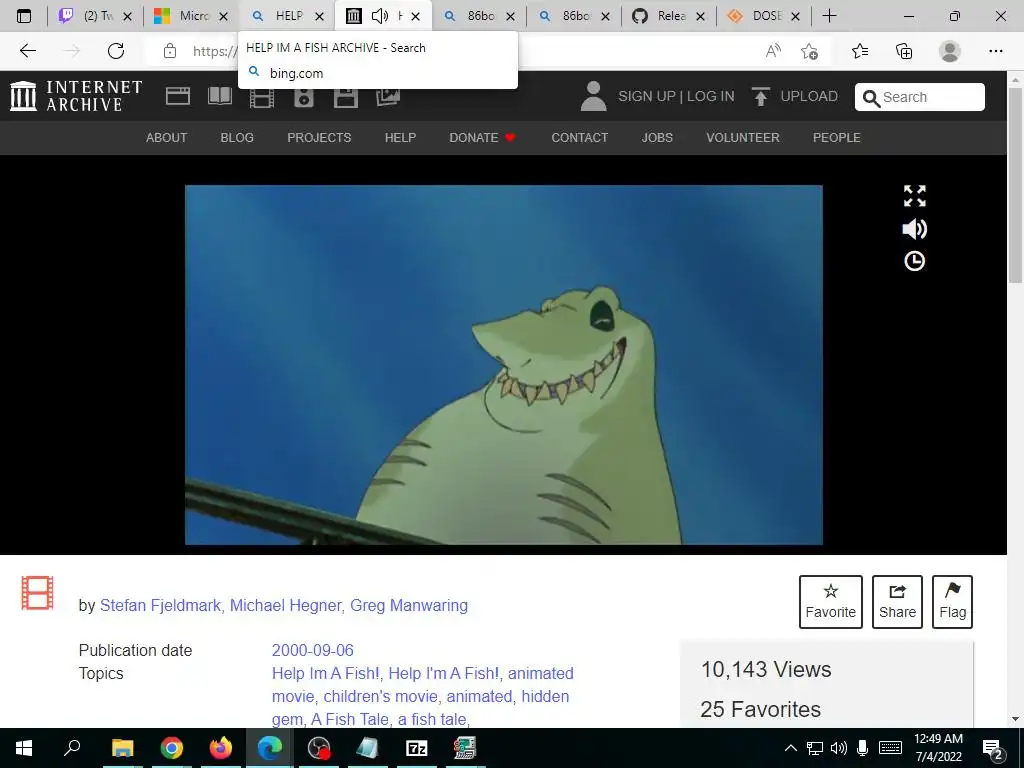Open the Software floppy disk icon
This screenshot has height=768, width=1024.
point(345,97)
